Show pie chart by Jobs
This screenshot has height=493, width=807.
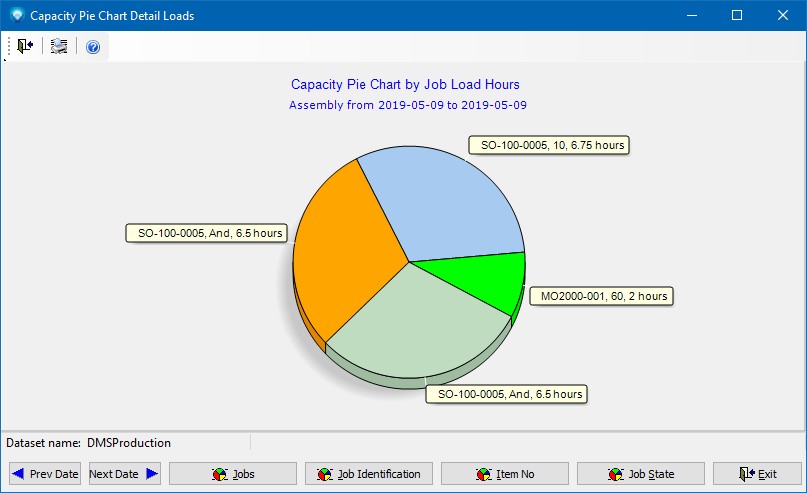[233, 474]
